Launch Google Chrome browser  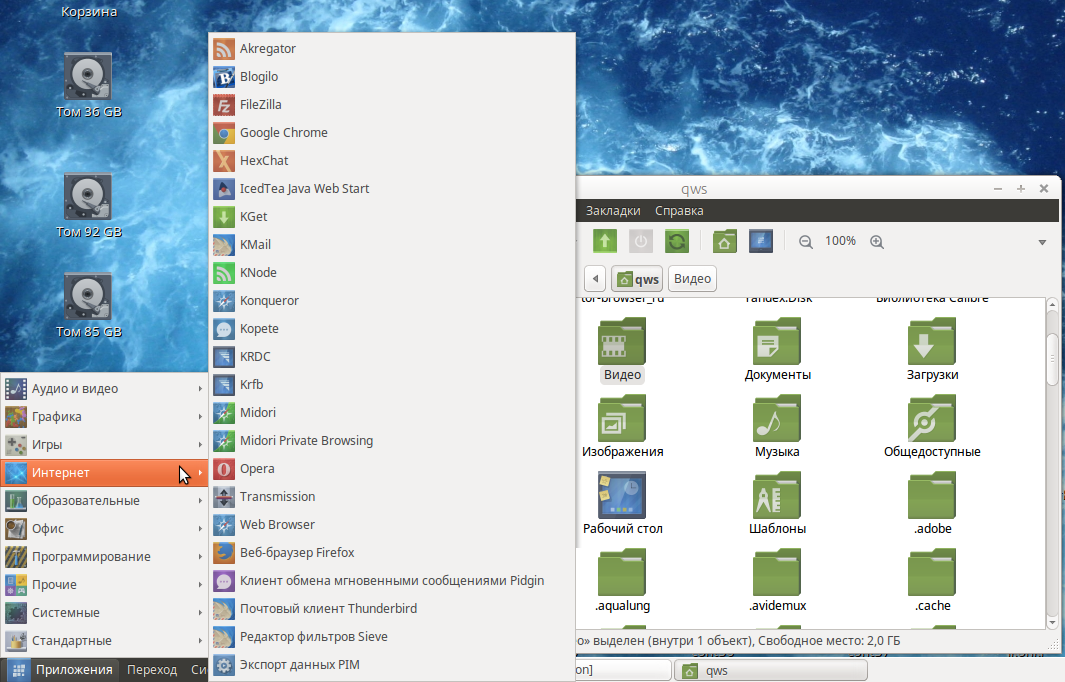pyautogui.click(x=392, y=132)
